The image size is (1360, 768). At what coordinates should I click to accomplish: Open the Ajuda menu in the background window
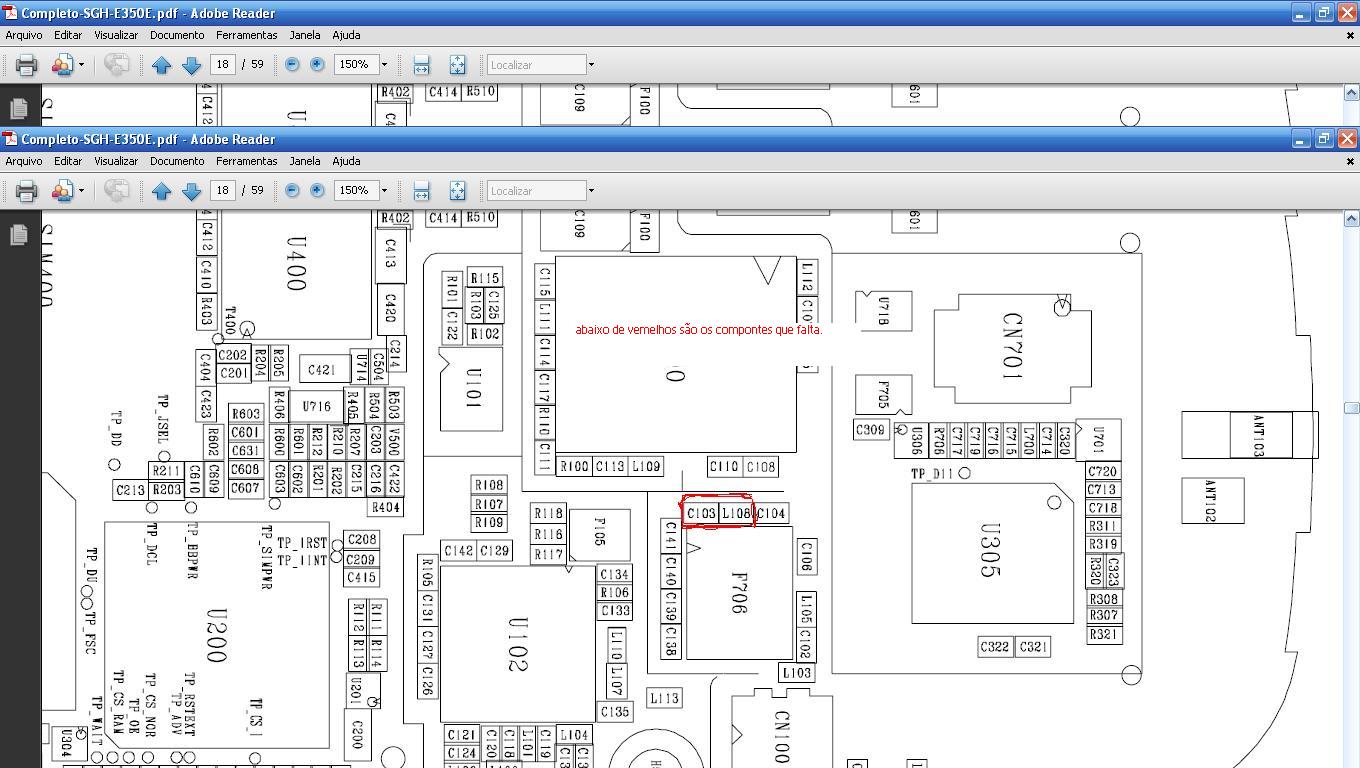346,35
